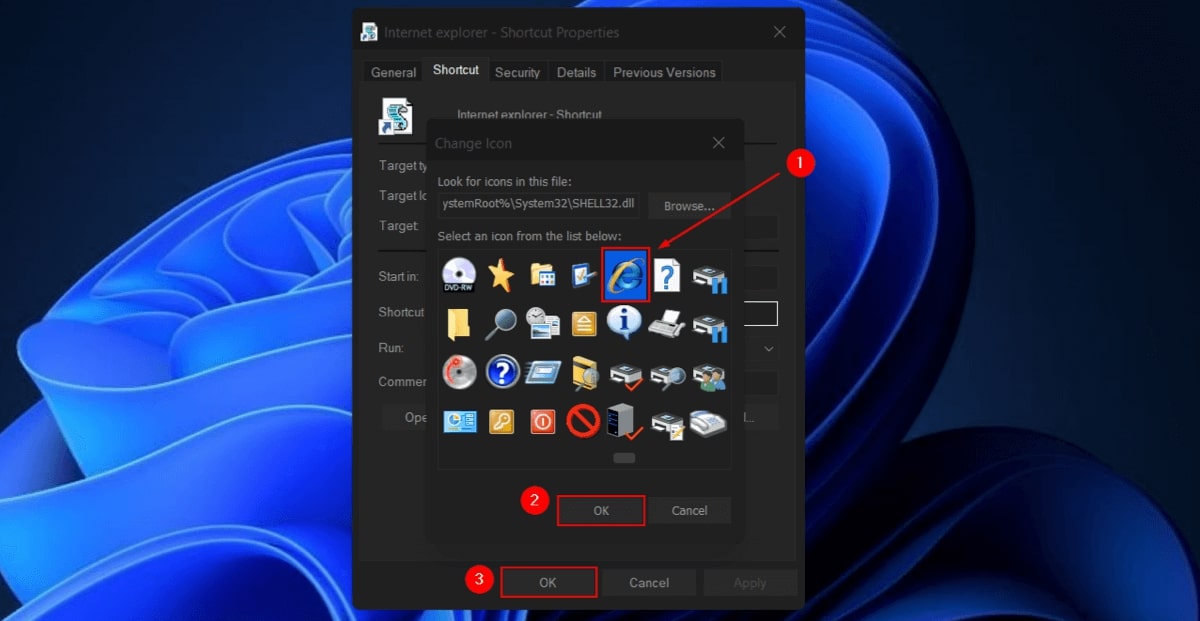The image size is (1200, 621).
Task: Cancel the Change Icon dialog
Action: (691, 510)
